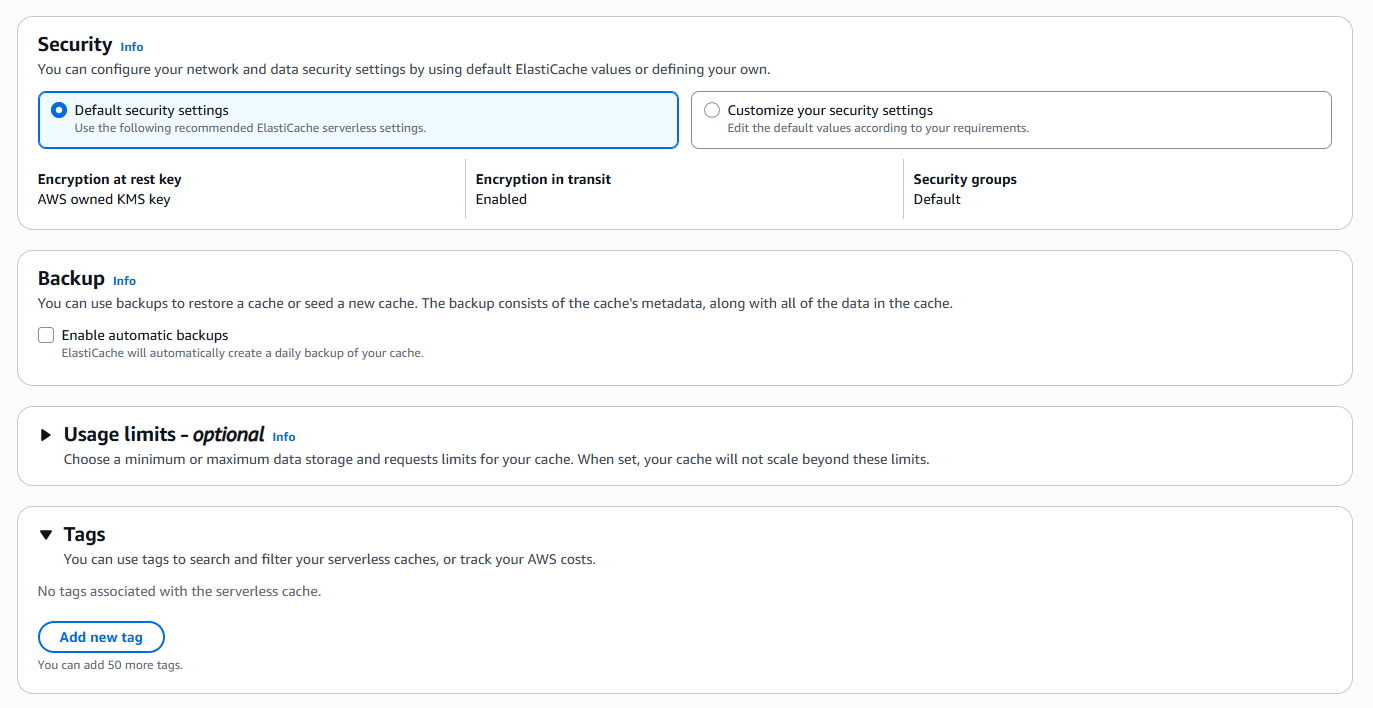
Task: Expand the Usage limits section triangle
Action: coord(45,435)
